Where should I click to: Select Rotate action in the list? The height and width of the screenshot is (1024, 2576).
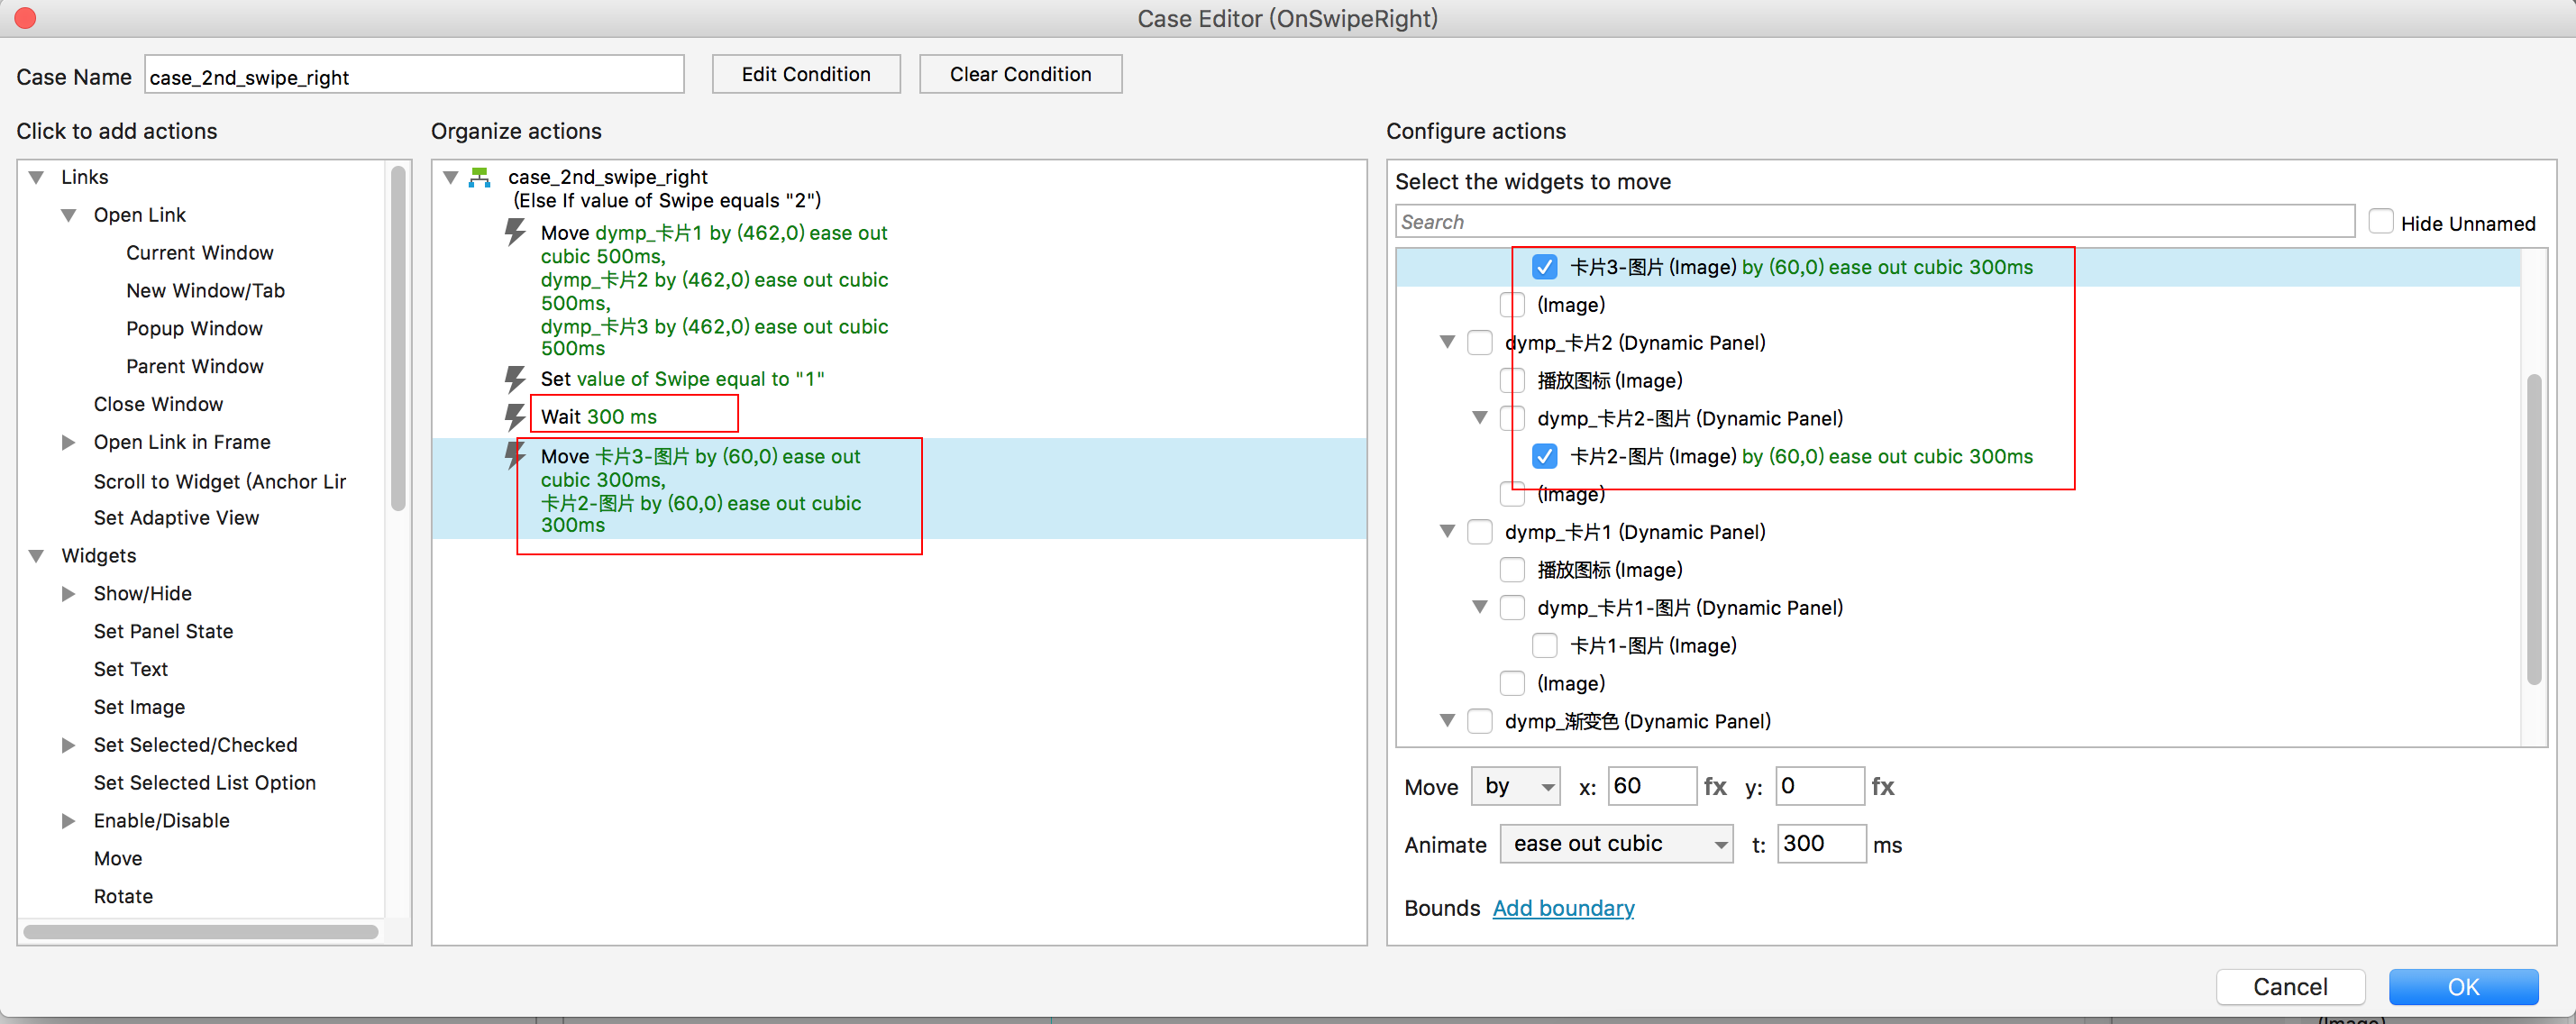point(123,896)
